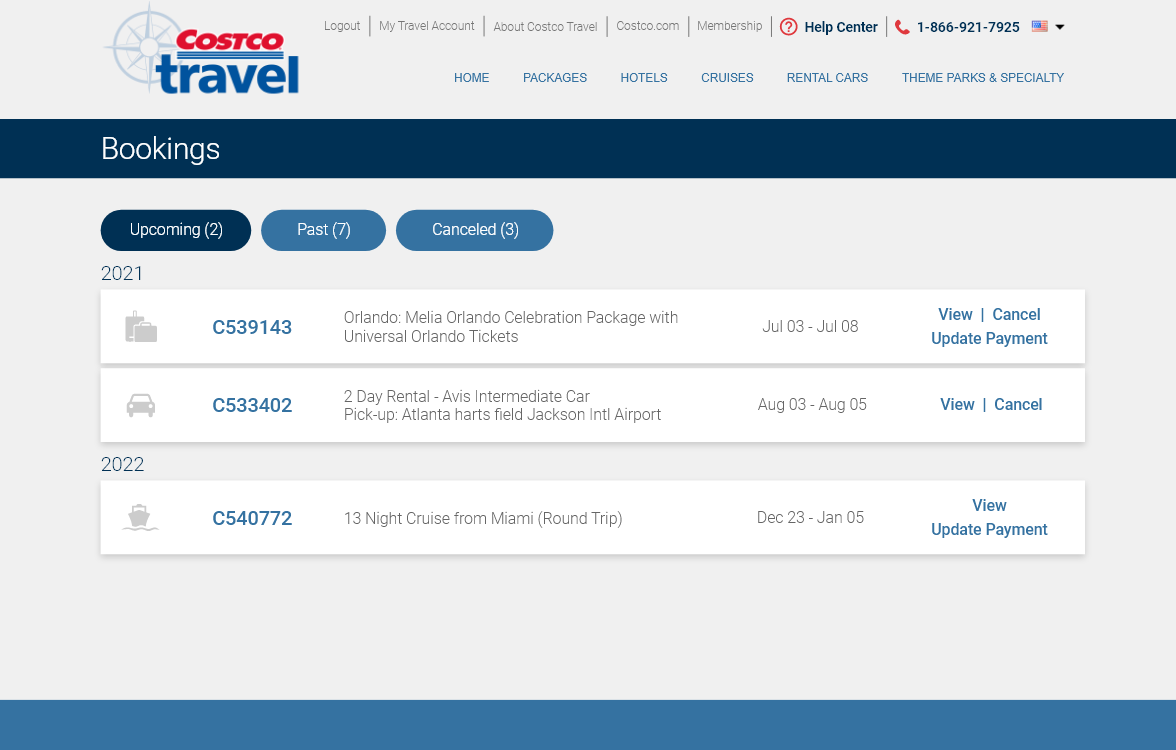1176x750 pixels.
Task: Open the RENTAL CARS menu item
Action: pos(827,78)
